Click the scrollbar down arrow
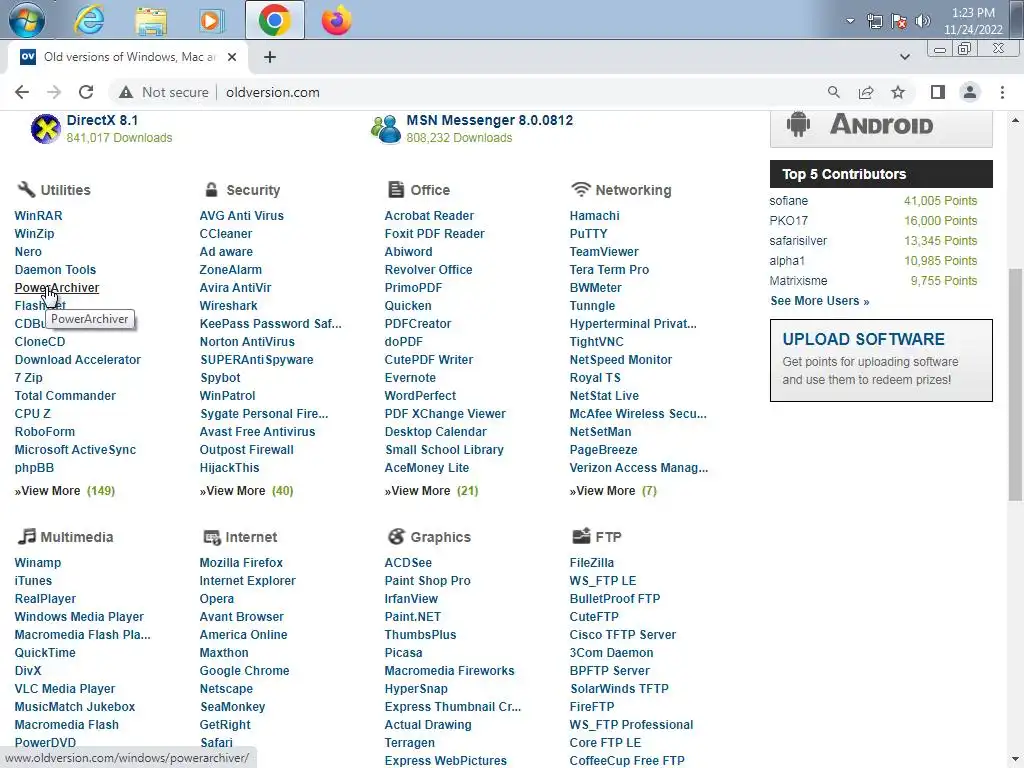This screenshot has height=768, width=1024. coord(1015,760)
